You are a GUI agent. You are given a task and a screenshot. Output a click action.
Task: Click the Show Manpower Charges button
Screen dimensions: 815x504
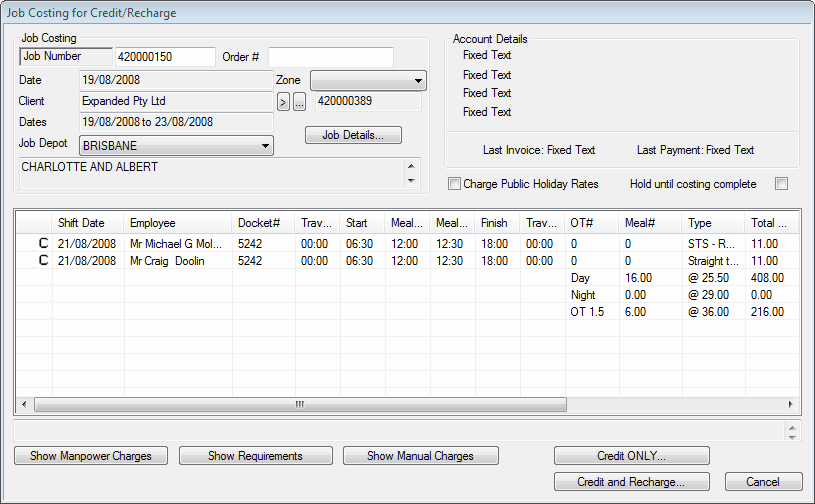(91, 456)
